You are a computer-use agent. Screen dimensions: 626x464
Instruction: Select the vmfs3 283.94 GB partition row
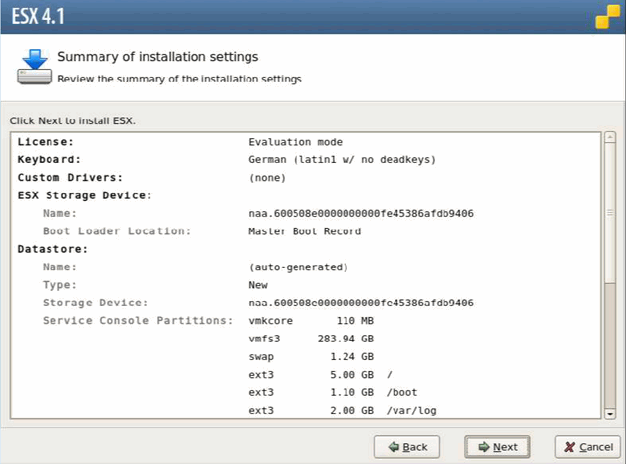[x=310, y=339]
